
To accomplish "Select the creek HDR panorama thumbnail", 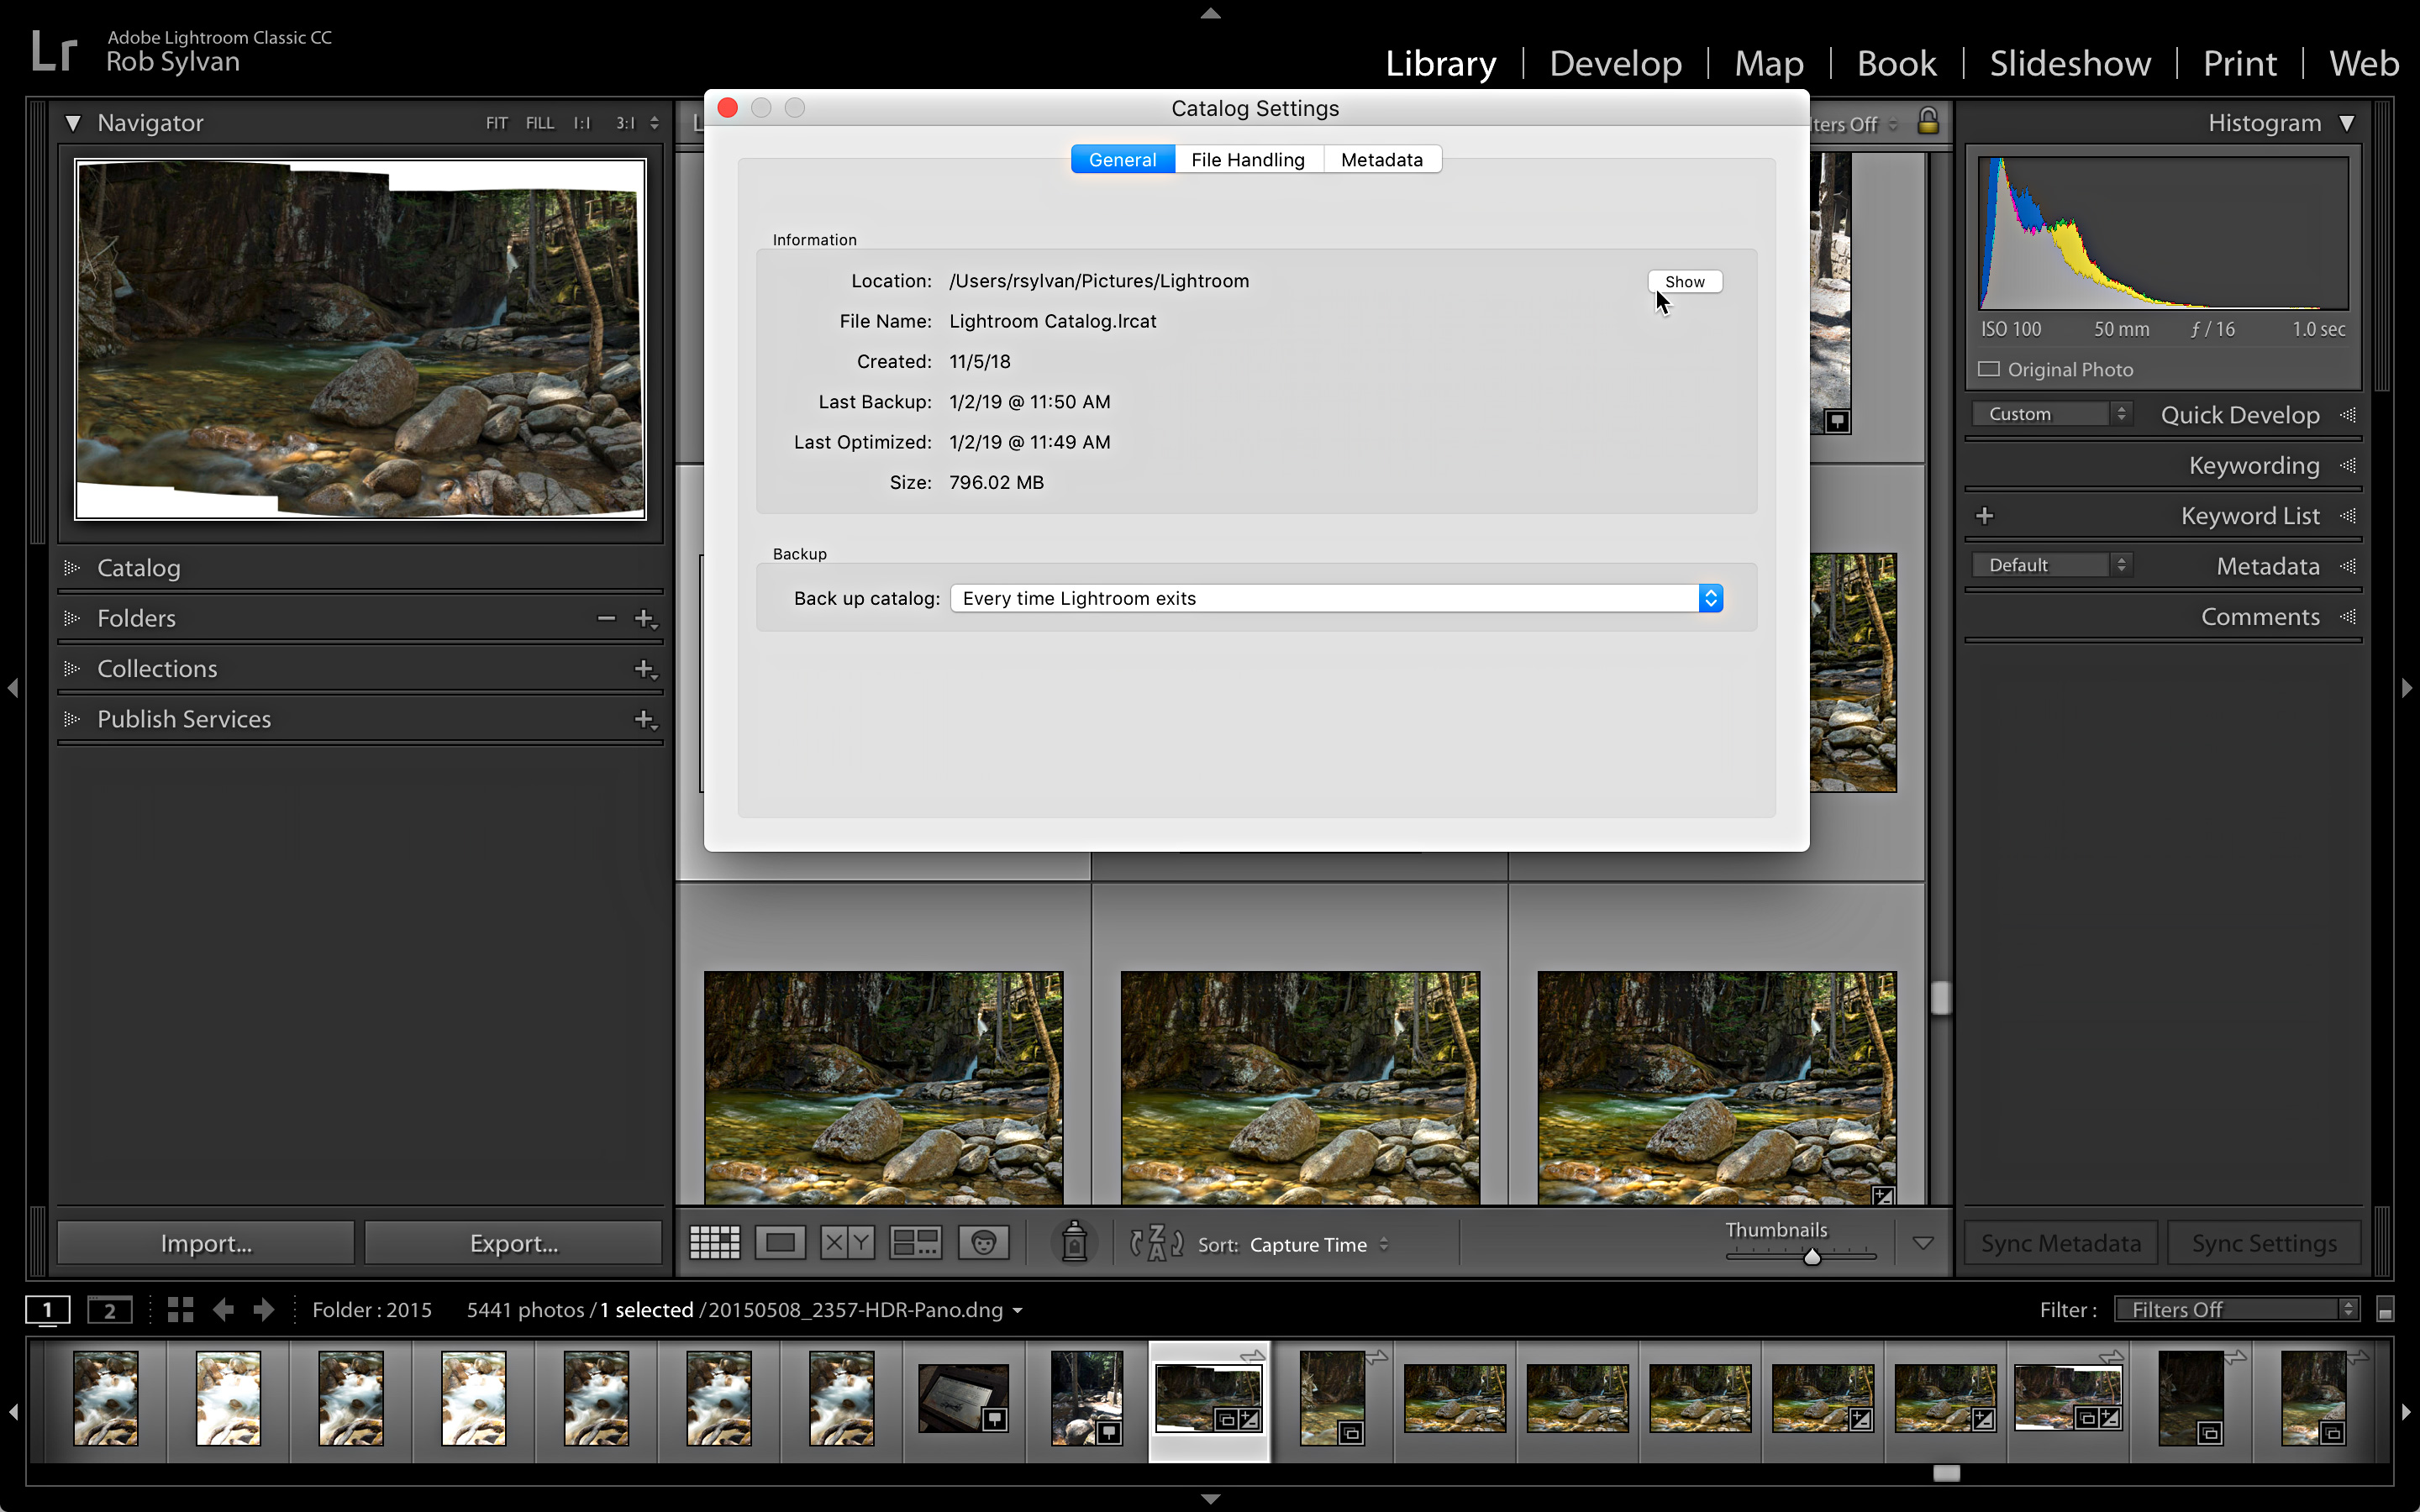I will click(1209, 1397).
